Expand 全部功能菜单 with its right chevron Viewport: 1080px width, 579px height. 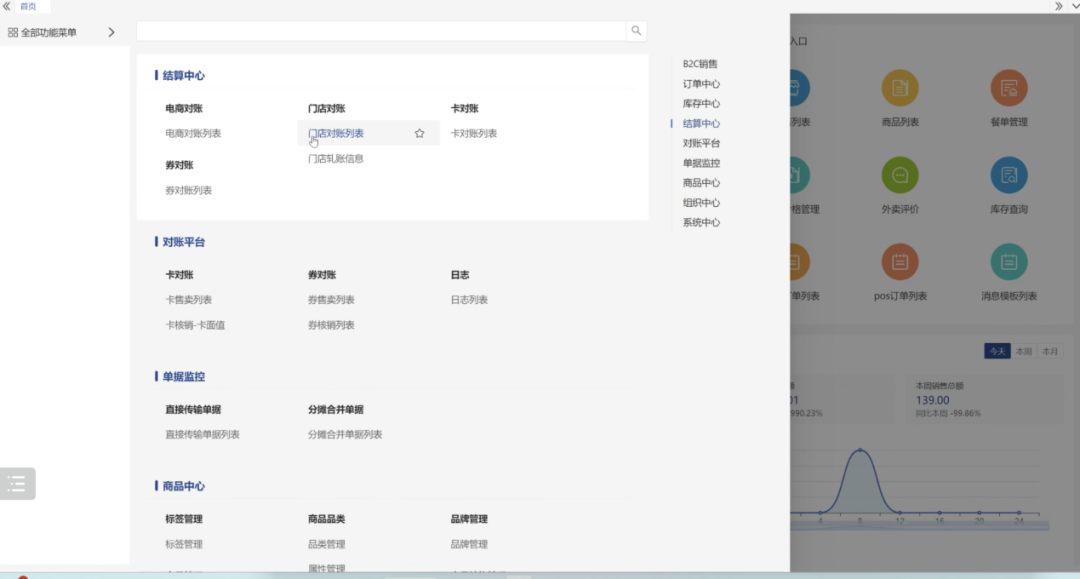coord(111,31)
